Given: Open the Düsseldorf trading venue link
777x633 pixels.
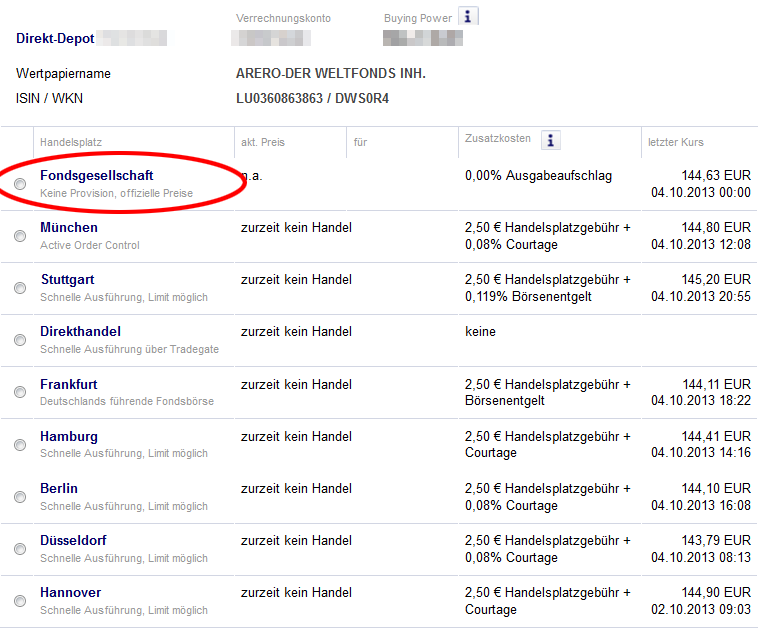Looking at the screenshot, I should click(73, 541).
